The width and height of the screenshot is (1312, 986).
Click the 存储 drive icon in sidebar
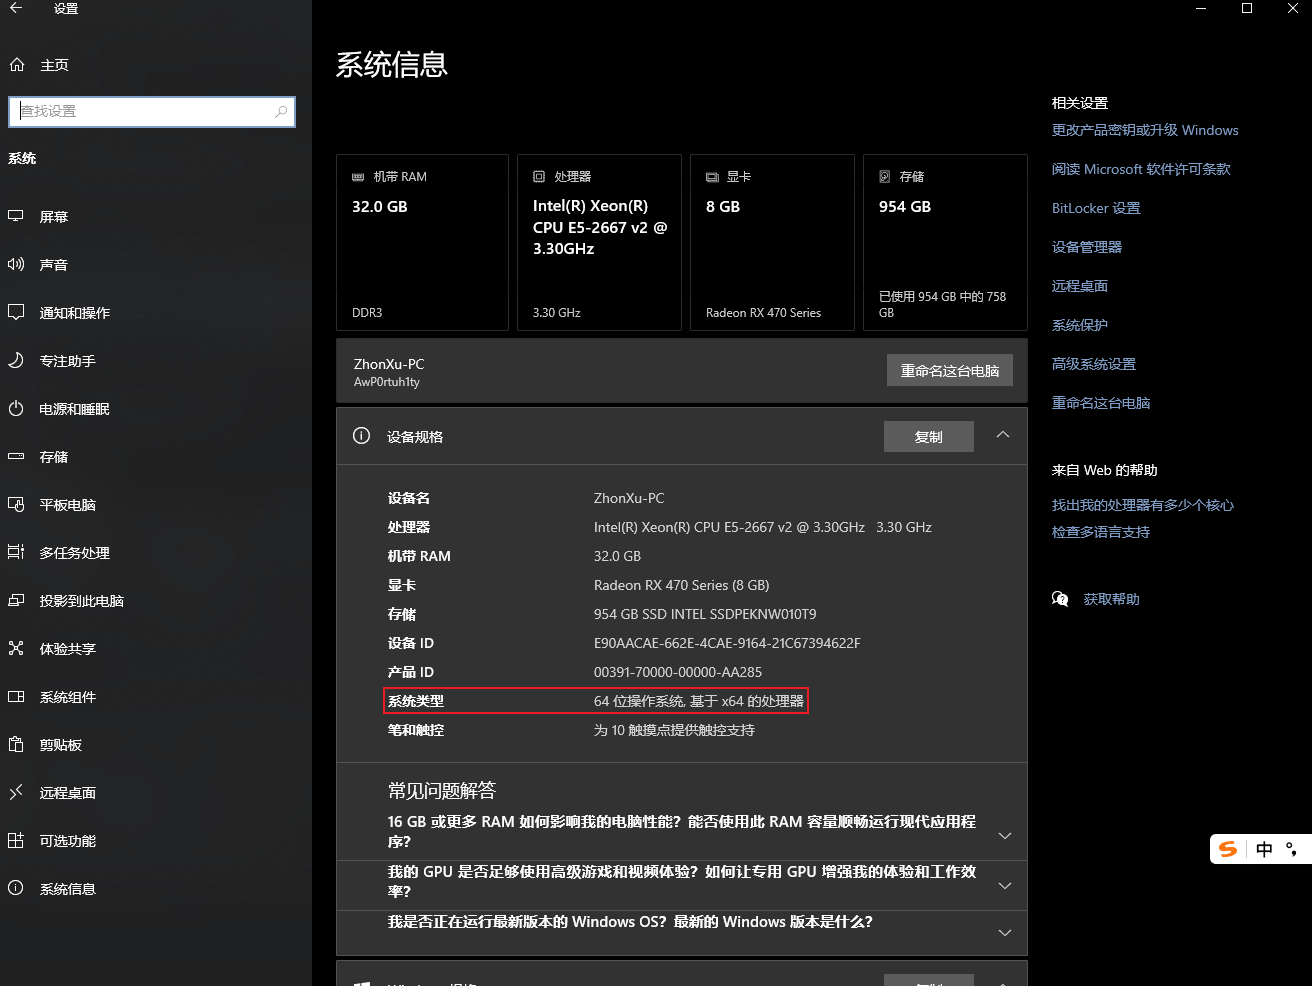coord(16,456)
